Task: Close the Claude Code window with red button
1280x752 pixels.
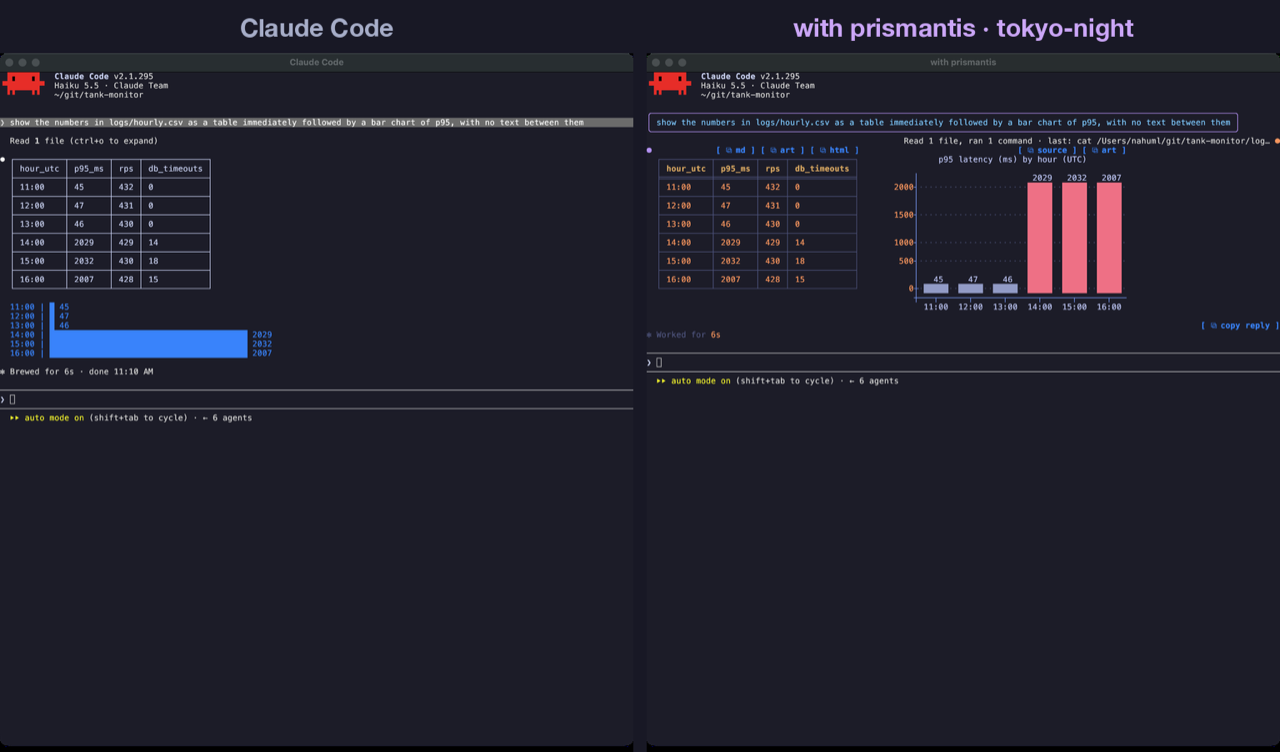Action: click(x=10, y=62)
